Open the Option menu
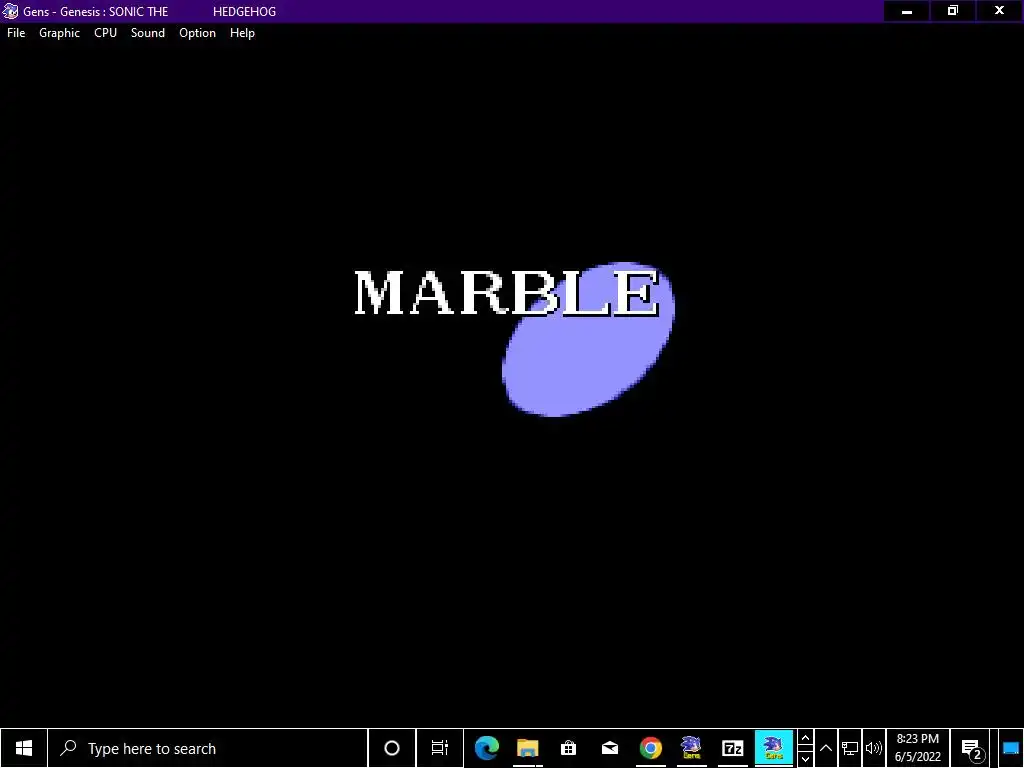Viewport: 1024px width, 768px height. [197, 33]
